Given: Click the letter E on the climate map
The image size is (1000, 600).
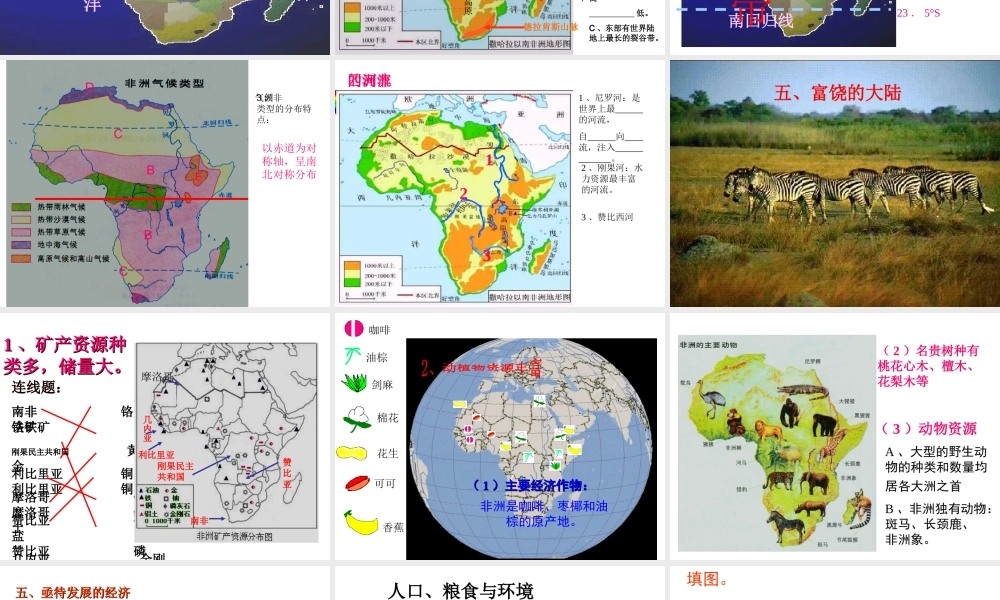Looking at the screenshot, I should [198, 177].
